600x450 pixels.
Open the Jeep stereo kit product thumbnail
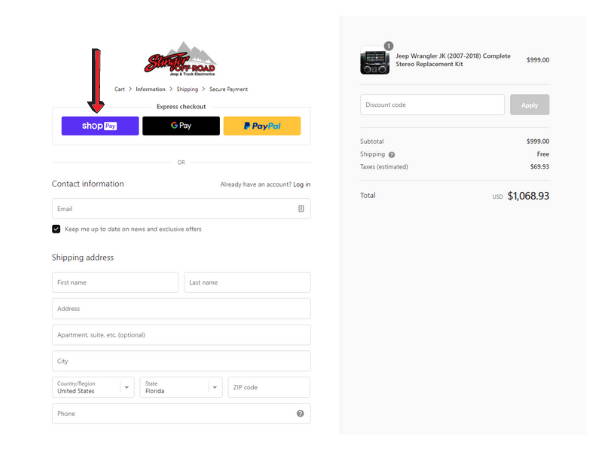pyautogui.click(x=375, y=61)
